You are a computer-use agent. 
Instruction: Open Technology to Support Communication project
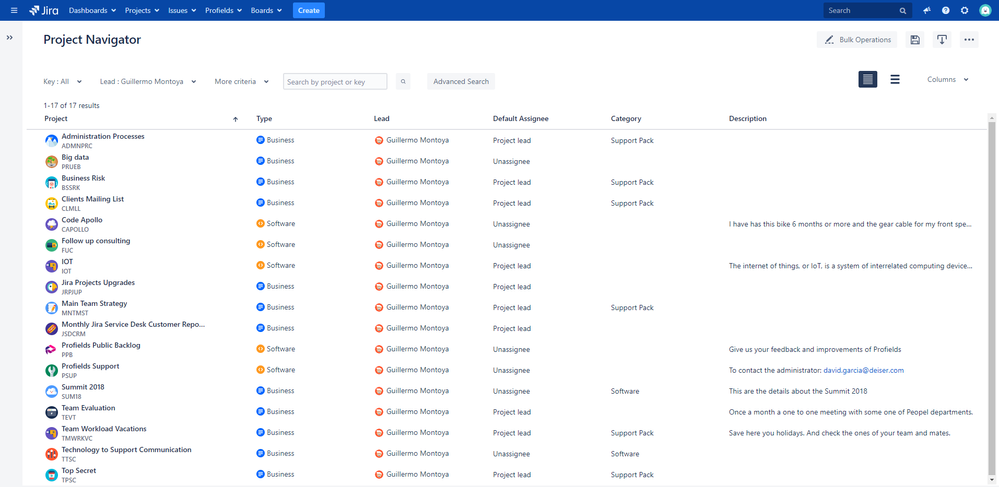coord(126,450)
